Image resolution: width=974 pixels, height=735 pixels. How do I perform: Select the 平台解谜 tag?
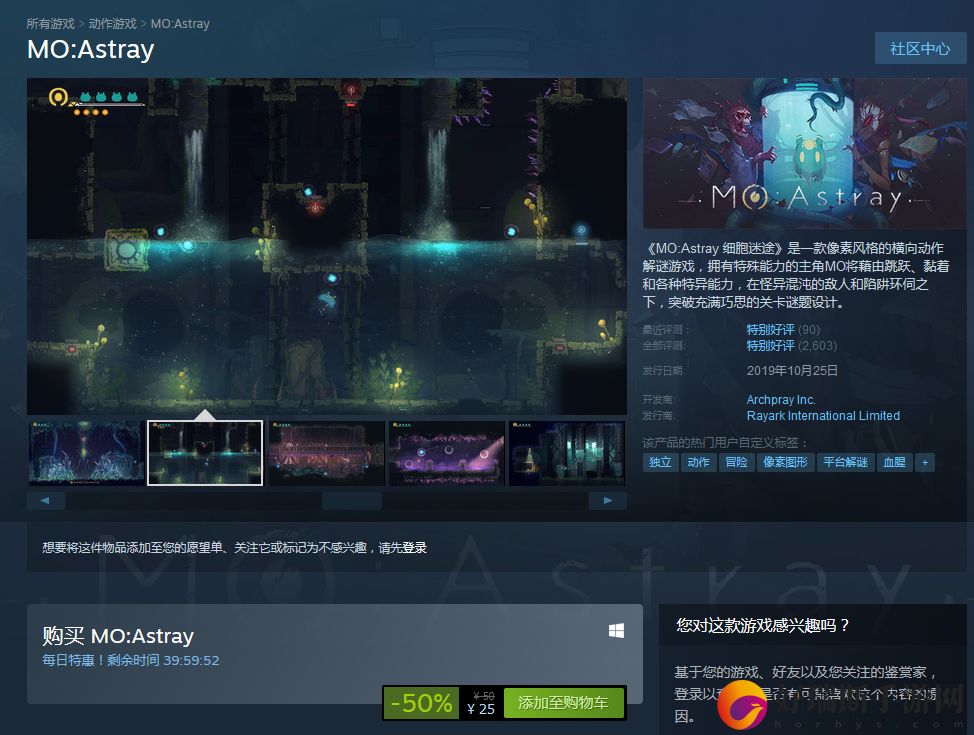[845, 462]
